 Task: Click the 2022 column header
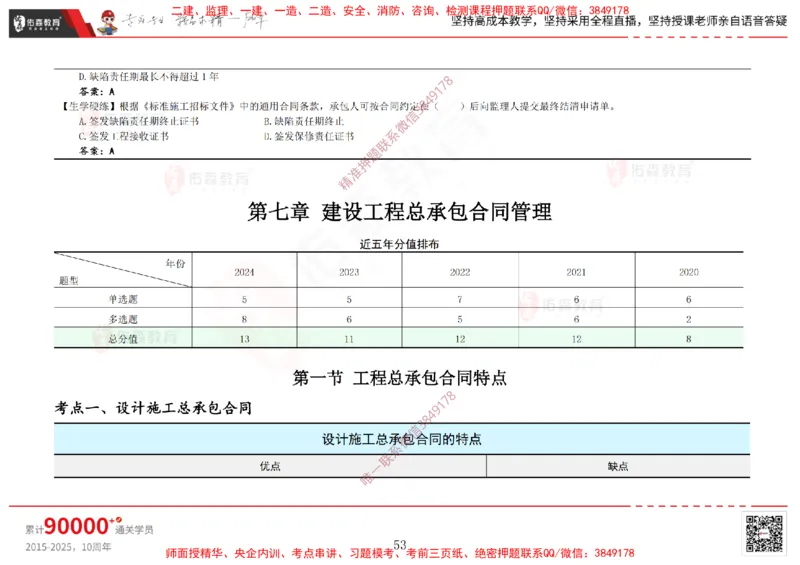460,272
